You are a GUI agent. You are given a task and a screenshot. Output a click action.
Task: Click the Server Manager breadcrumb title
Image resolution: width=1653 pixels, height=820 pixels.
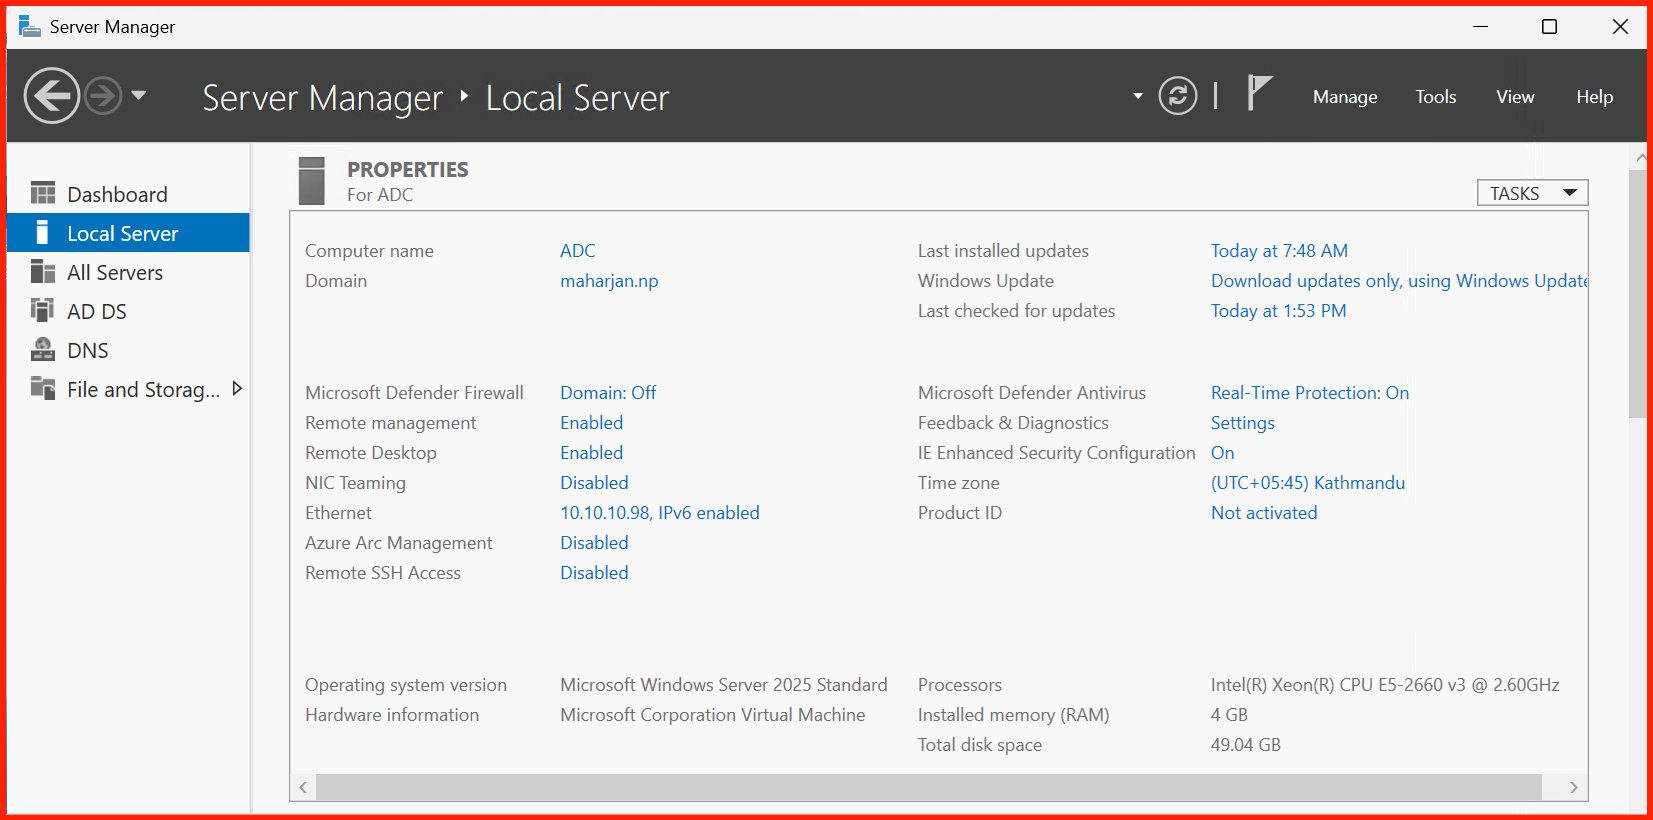[322, 98]
